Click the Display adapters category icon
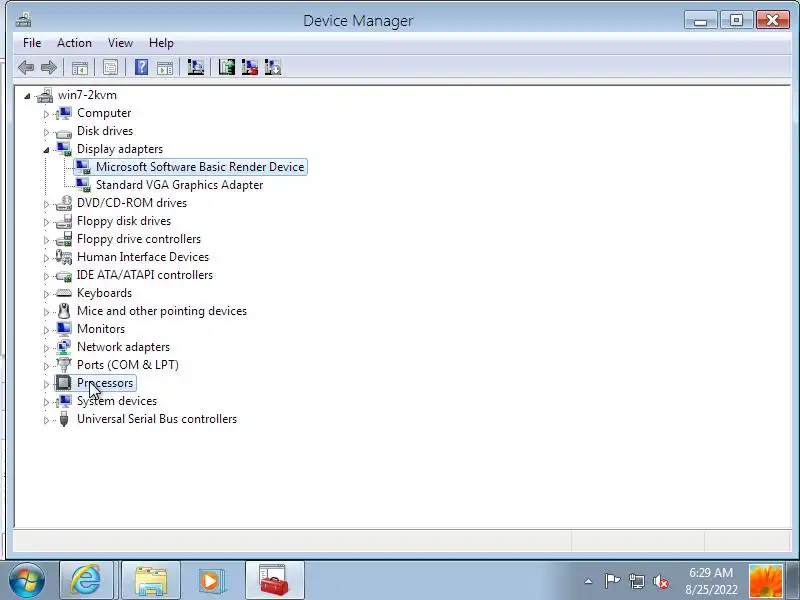The width and height of the screenshot is (800, 600). pyautogui.click(x=64, y=149)
